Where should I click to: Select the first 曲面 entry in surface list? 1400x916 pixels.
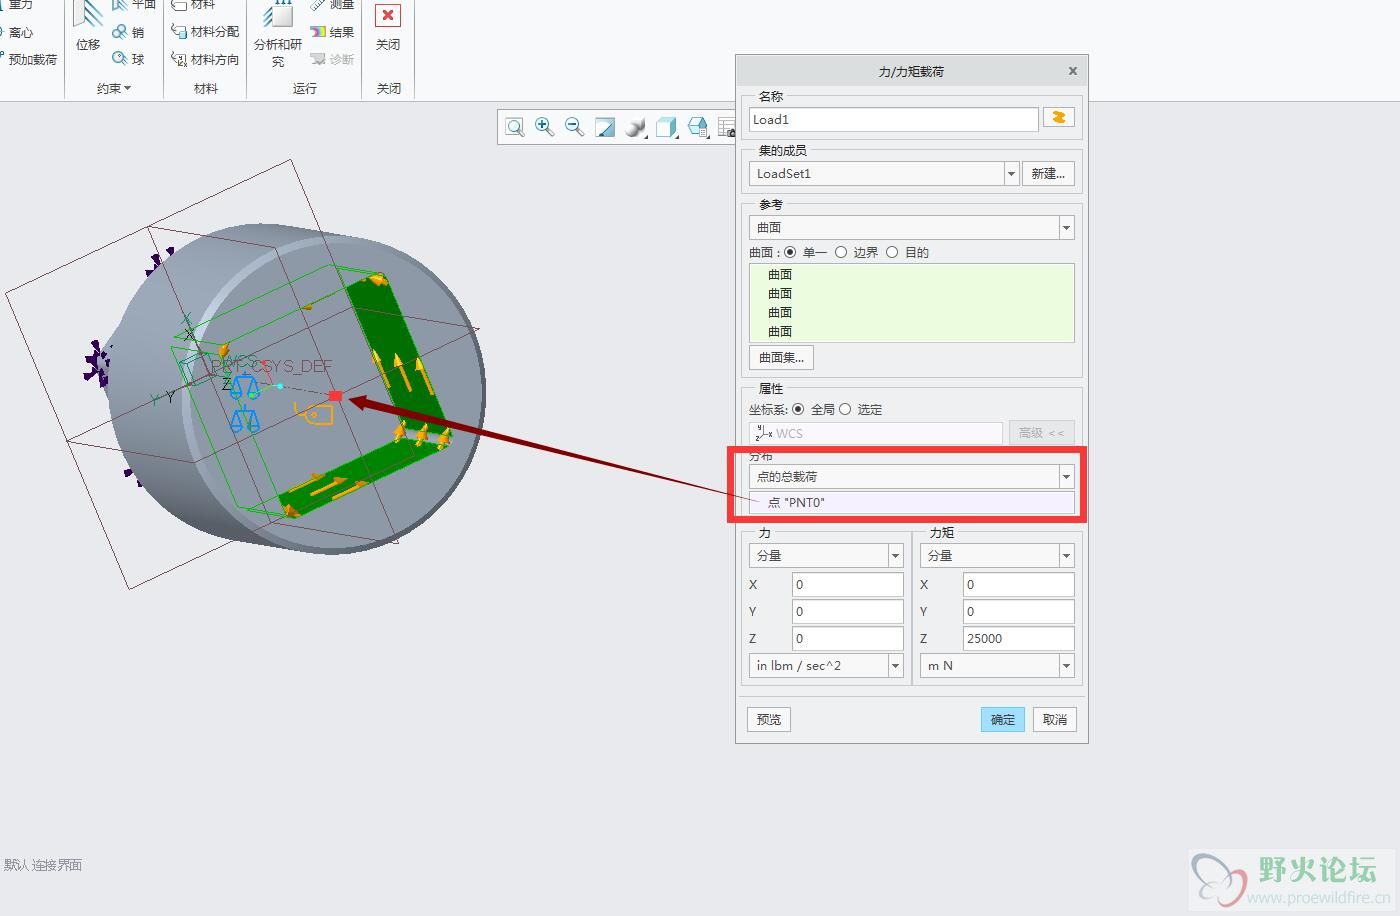780,274
